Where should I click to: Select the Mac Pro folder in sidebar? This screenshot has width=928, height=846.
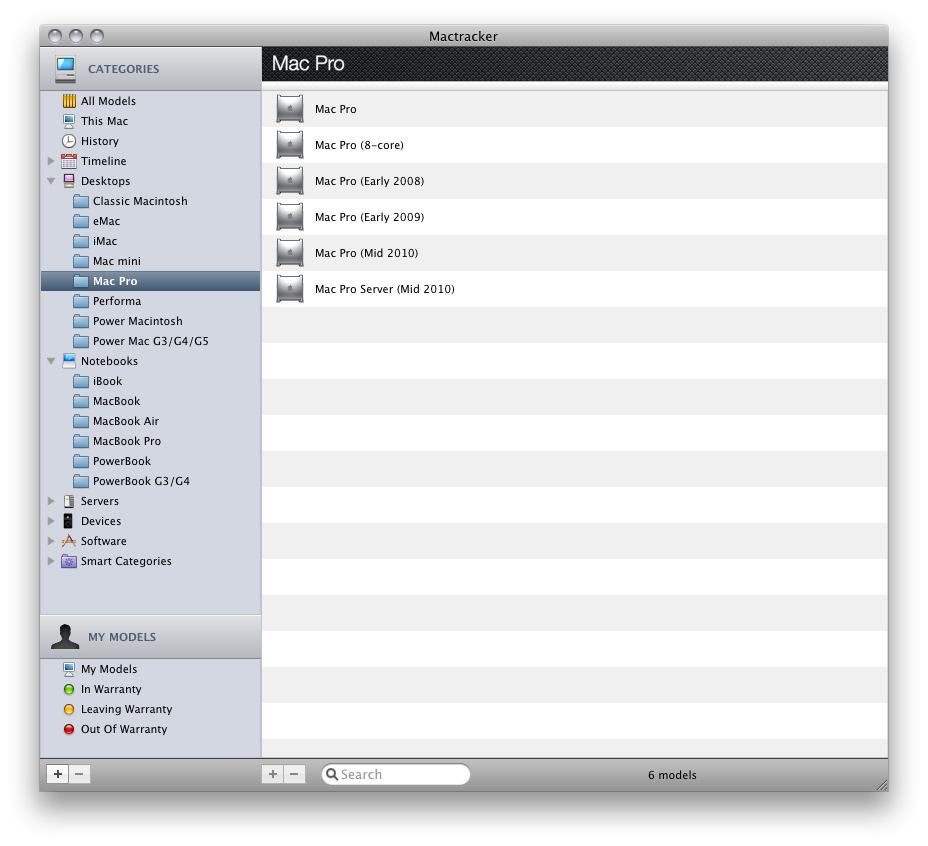tap(150, 281)
